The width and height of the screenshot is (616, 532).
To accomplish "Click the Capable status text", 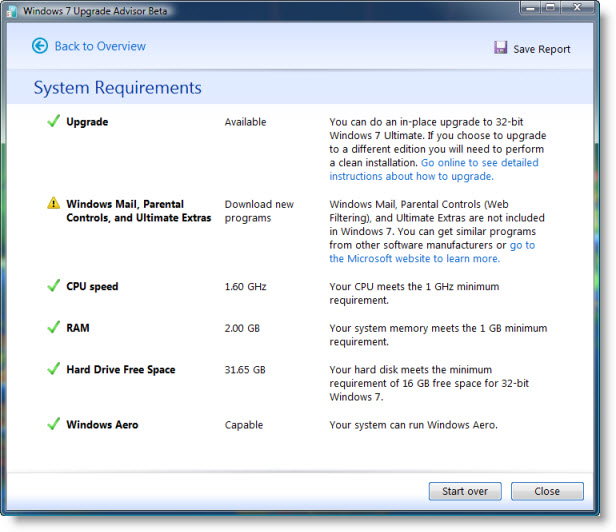I will 244,426.
